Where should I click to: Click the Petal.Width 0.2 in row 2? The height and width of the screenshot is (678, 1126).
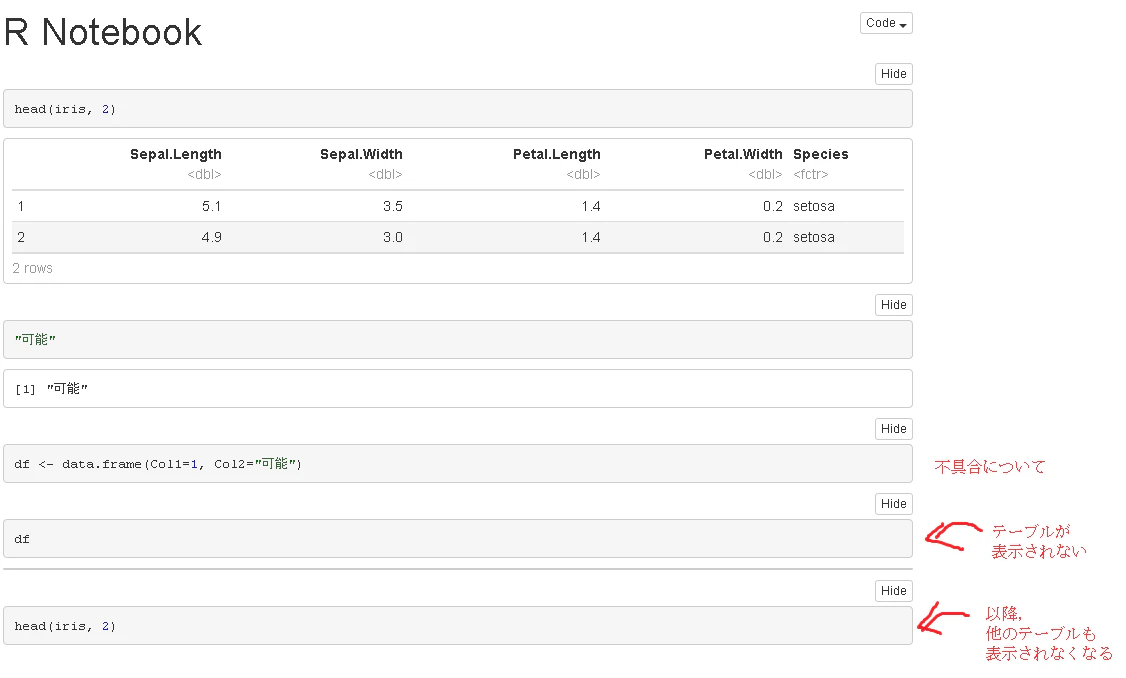773,237
